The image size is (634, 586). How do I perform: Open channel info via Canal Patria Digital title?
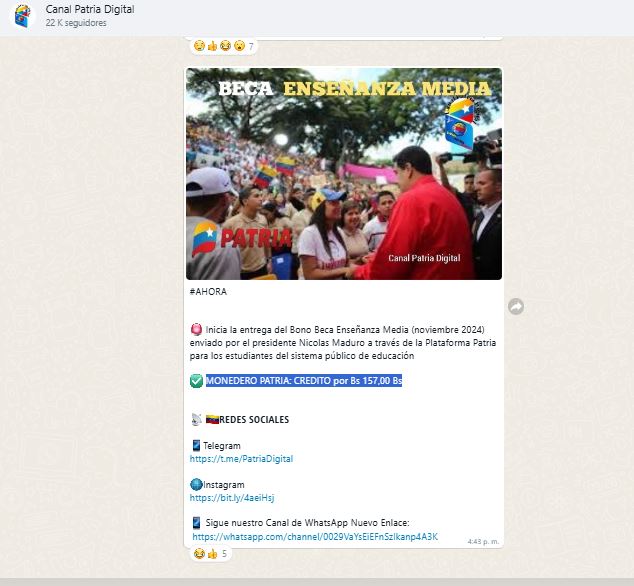pos(90,9)
